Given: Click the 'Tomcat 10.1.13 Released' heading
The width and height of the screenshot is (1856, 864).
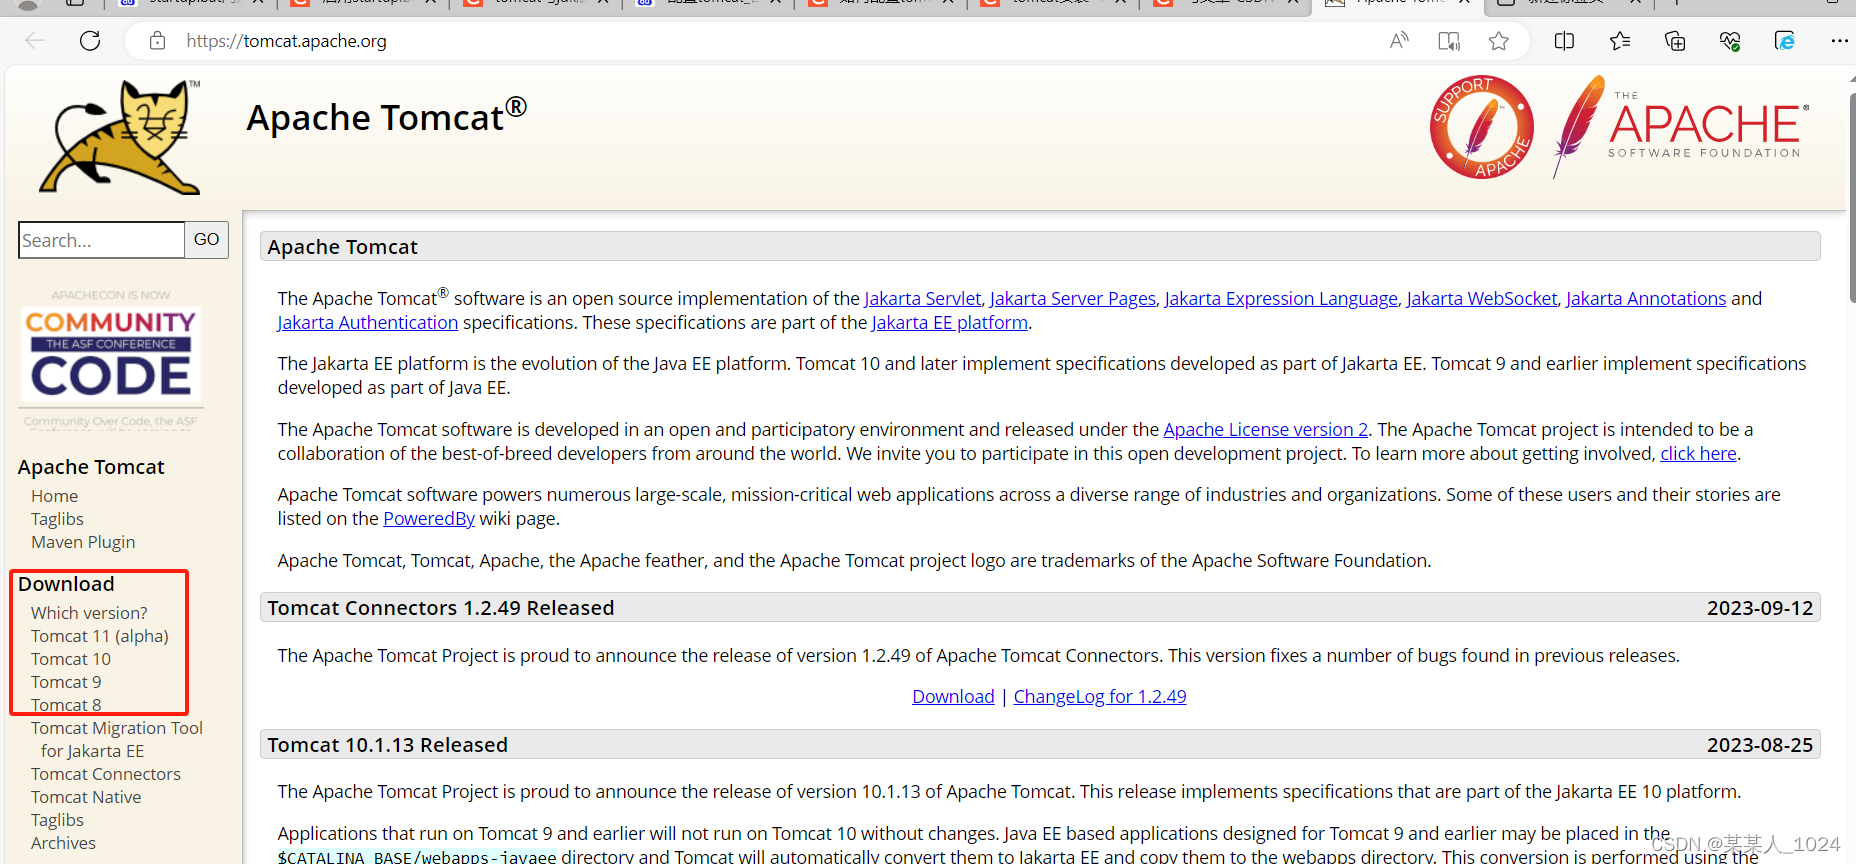Looking at the screenshot, I should (388, 745).
